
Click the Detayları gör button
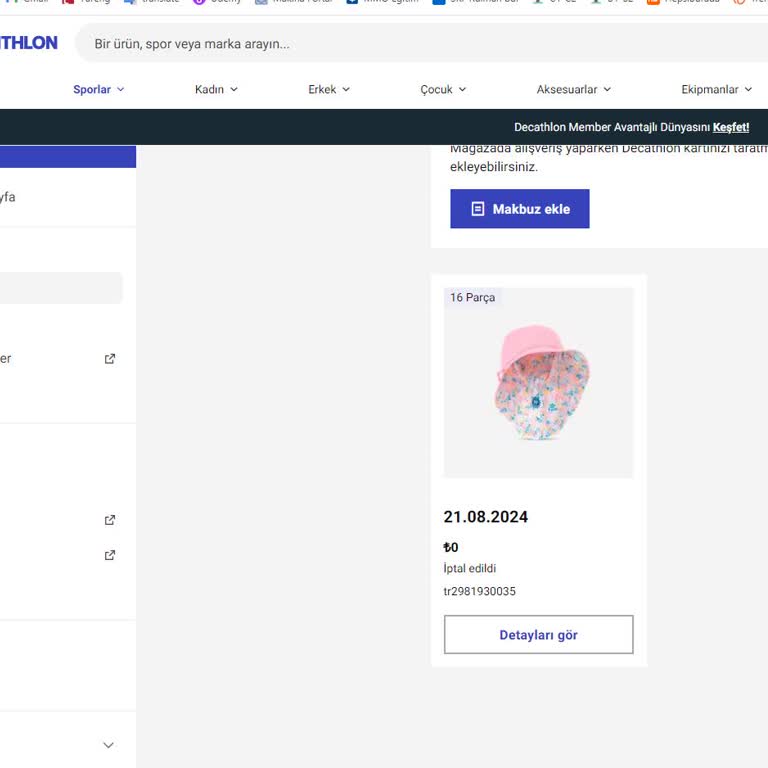click(538, 634)
